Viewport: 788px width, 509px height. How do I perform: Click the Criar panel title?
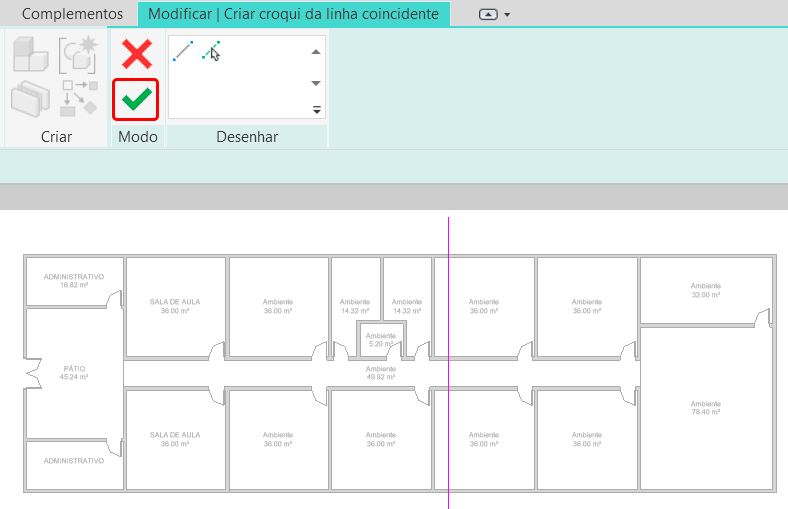tap(56, 137)
